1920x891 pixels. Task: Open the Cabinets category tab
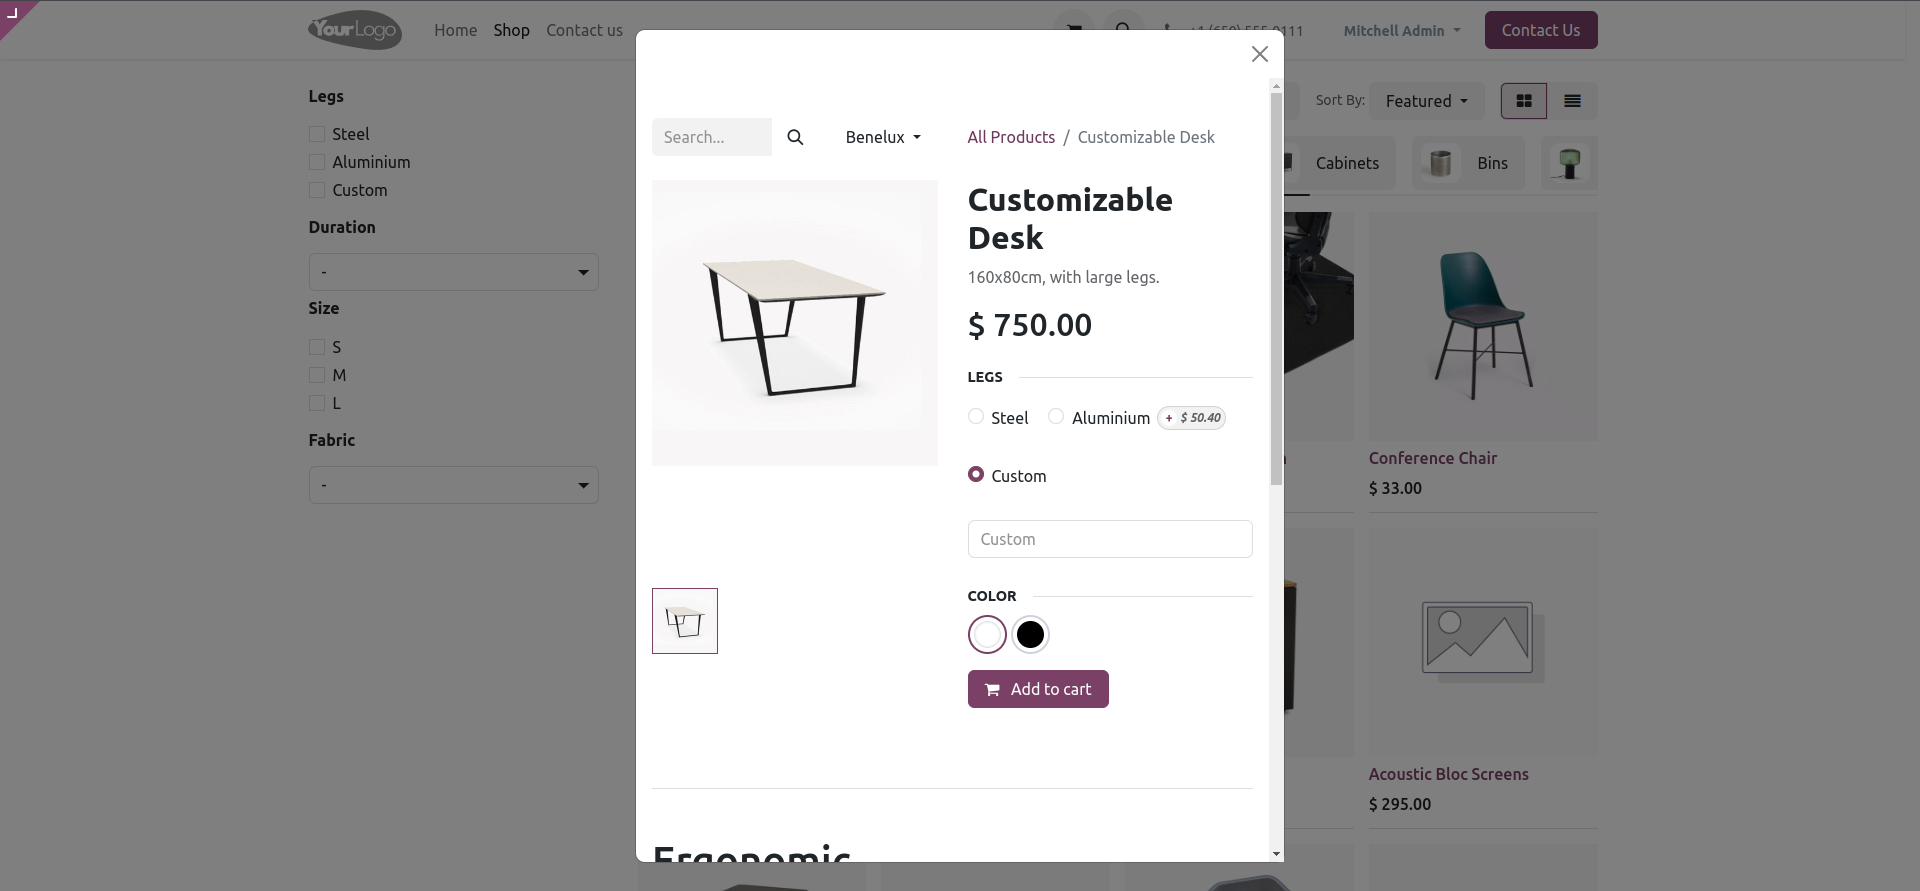point(1346,163)
